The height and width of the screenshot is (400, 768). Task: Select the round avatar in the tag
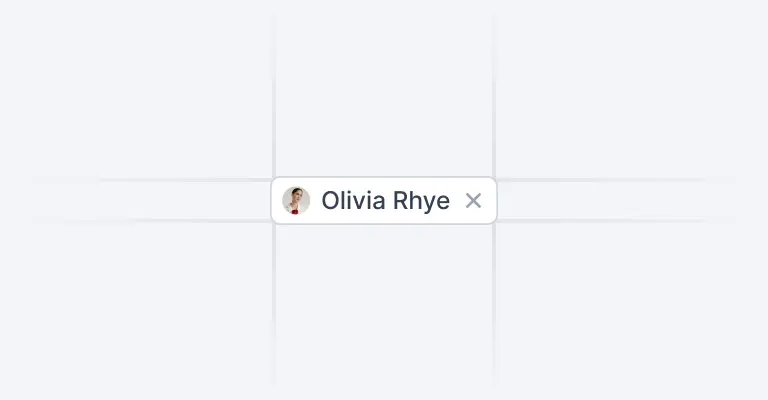pyautogui.click(x=296, y=200)
